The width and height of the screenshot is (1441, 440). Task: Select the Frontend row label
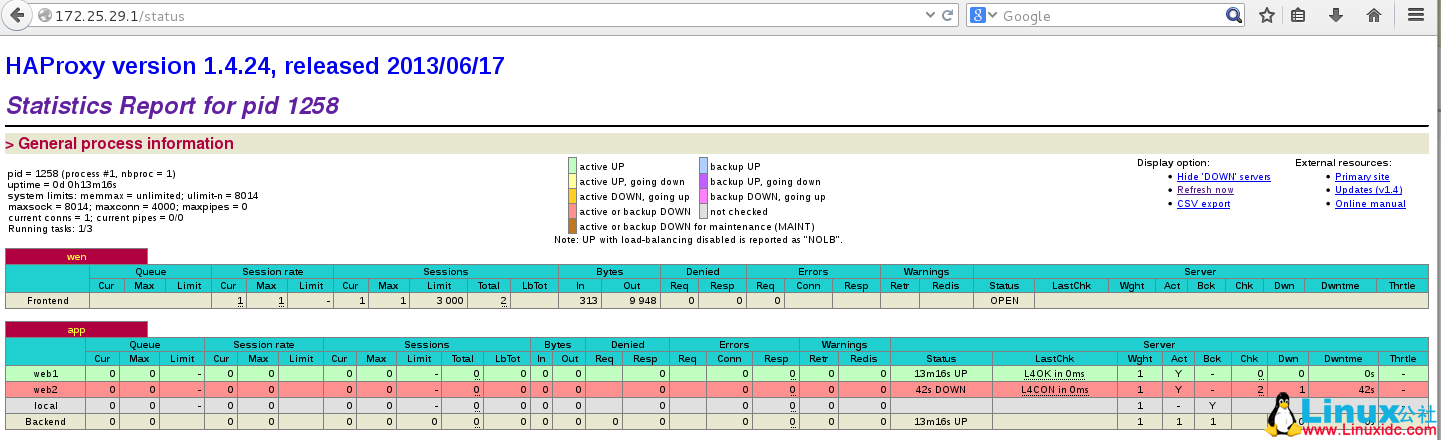(x=47, y=300)
